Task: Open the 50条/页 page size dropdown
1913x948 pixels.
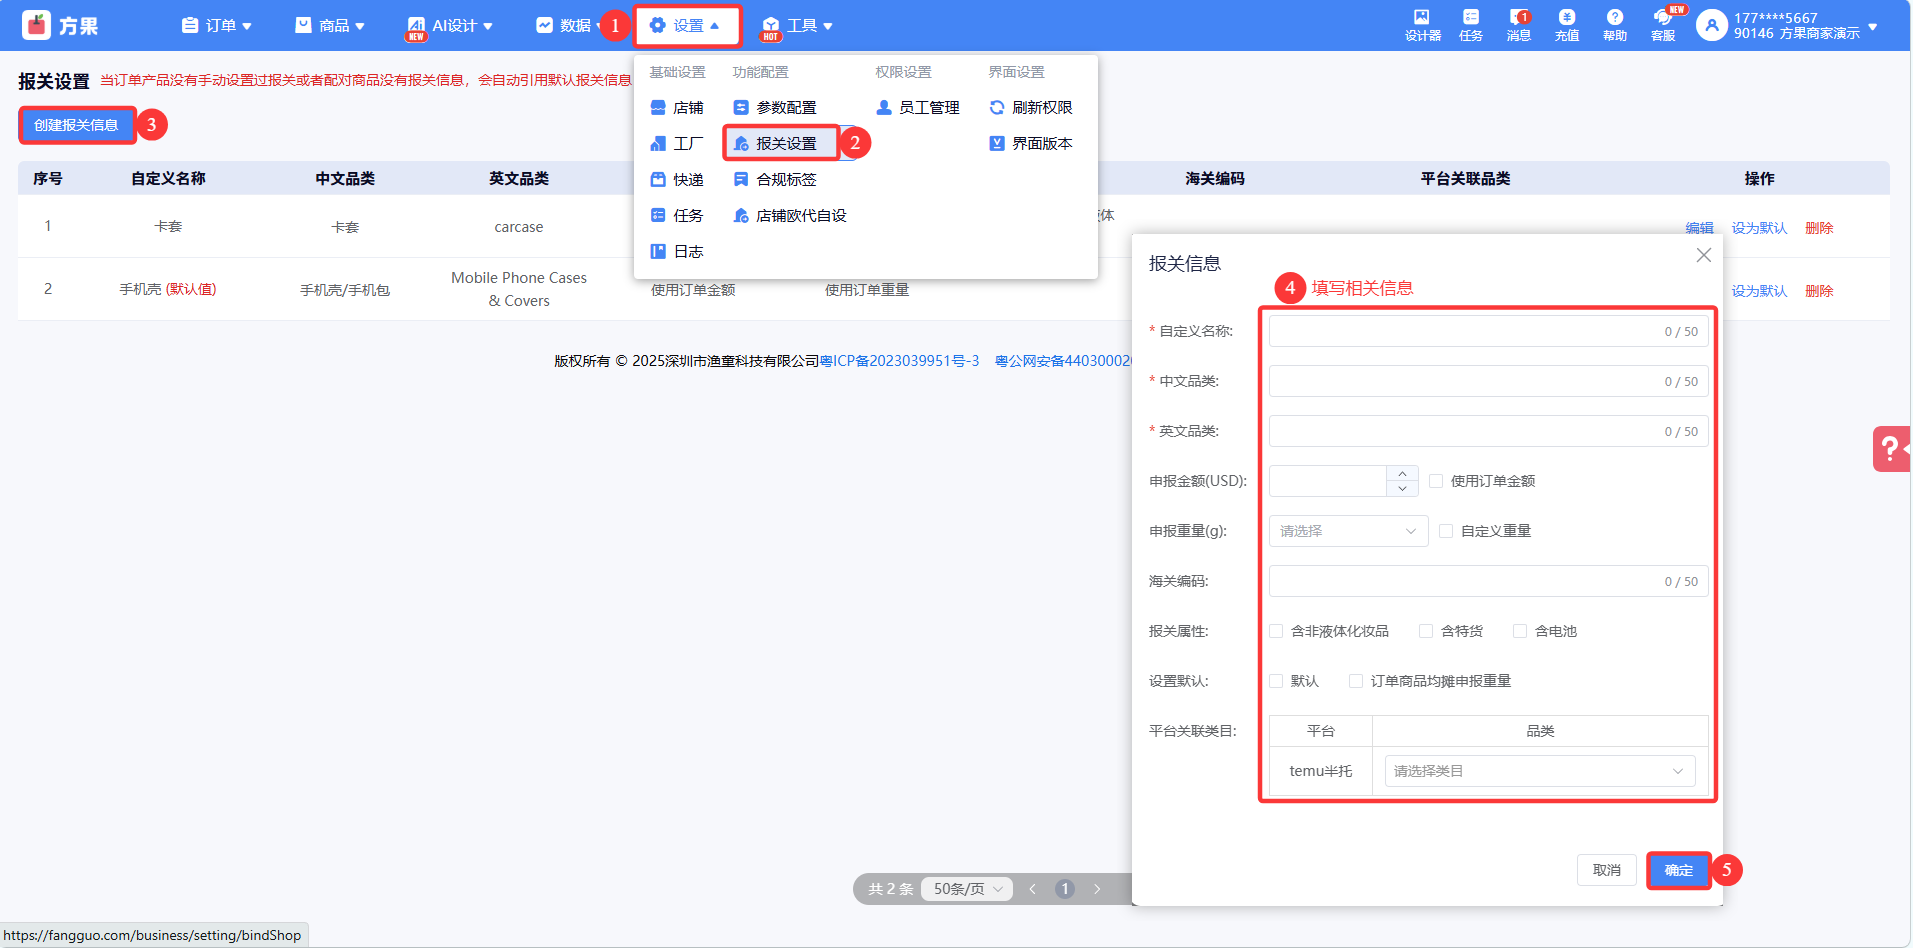Action: coord(967,889)
